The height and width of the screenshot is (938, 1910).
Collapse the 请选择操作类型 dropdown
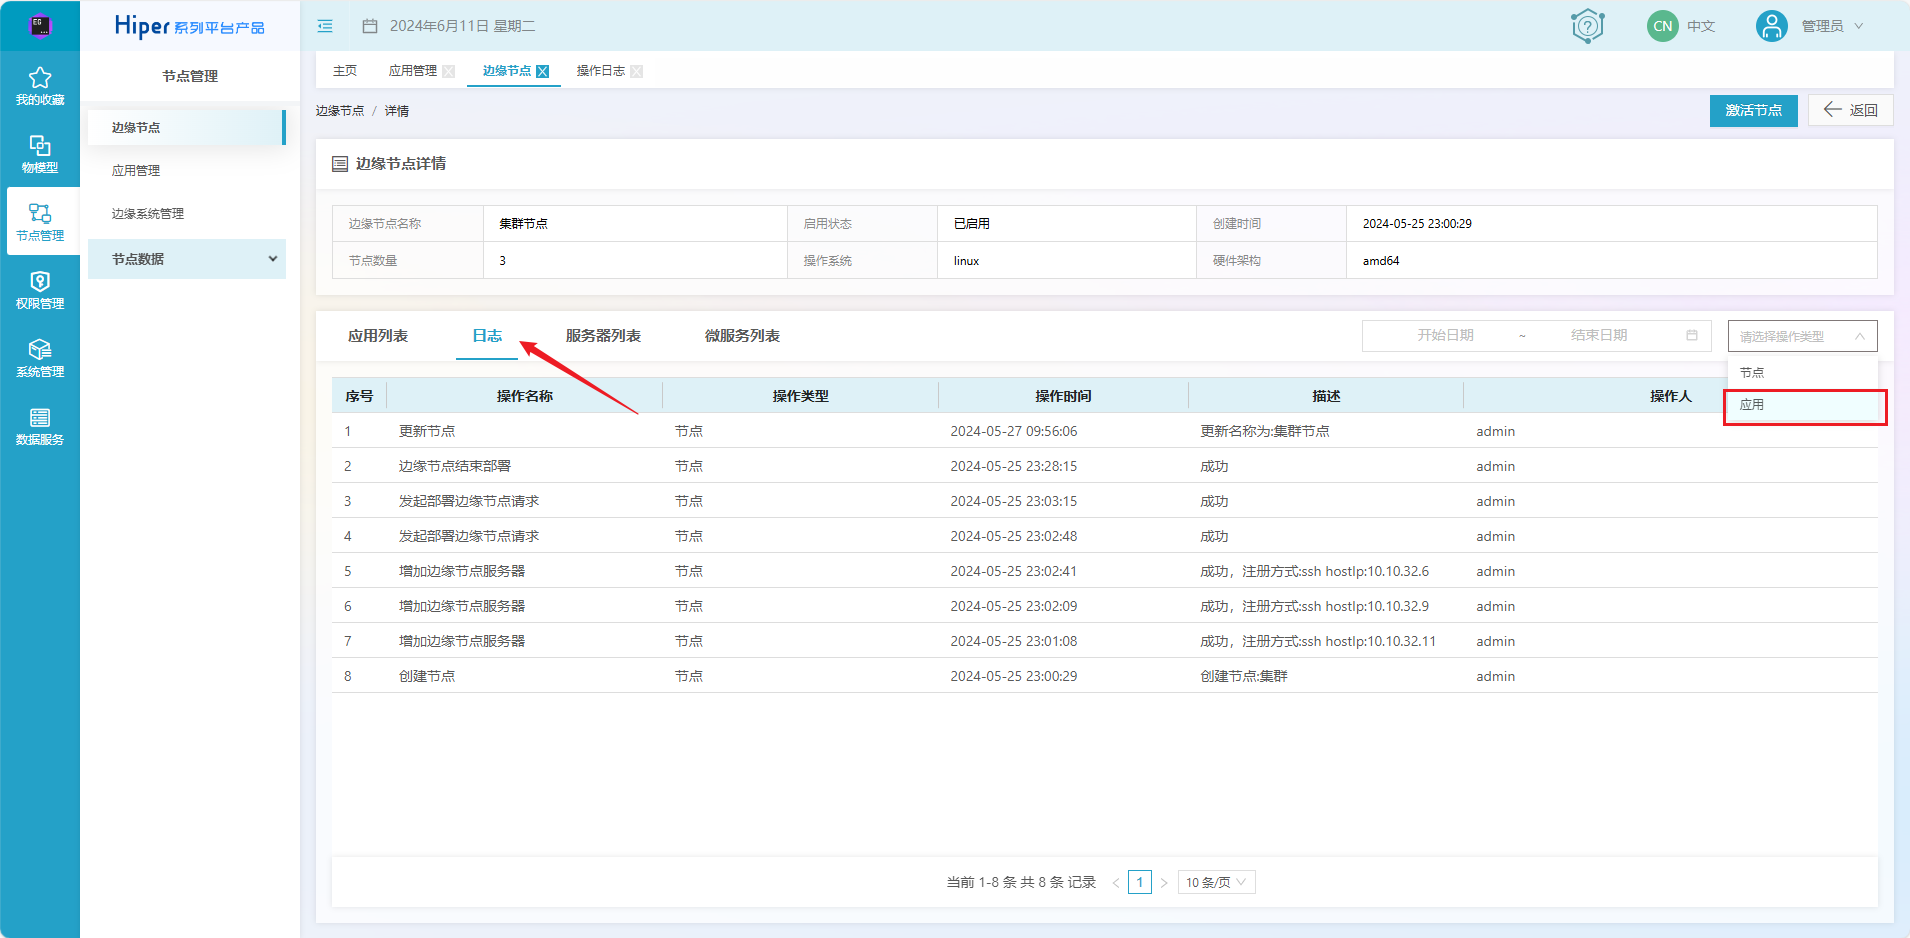pos(1803,336)
